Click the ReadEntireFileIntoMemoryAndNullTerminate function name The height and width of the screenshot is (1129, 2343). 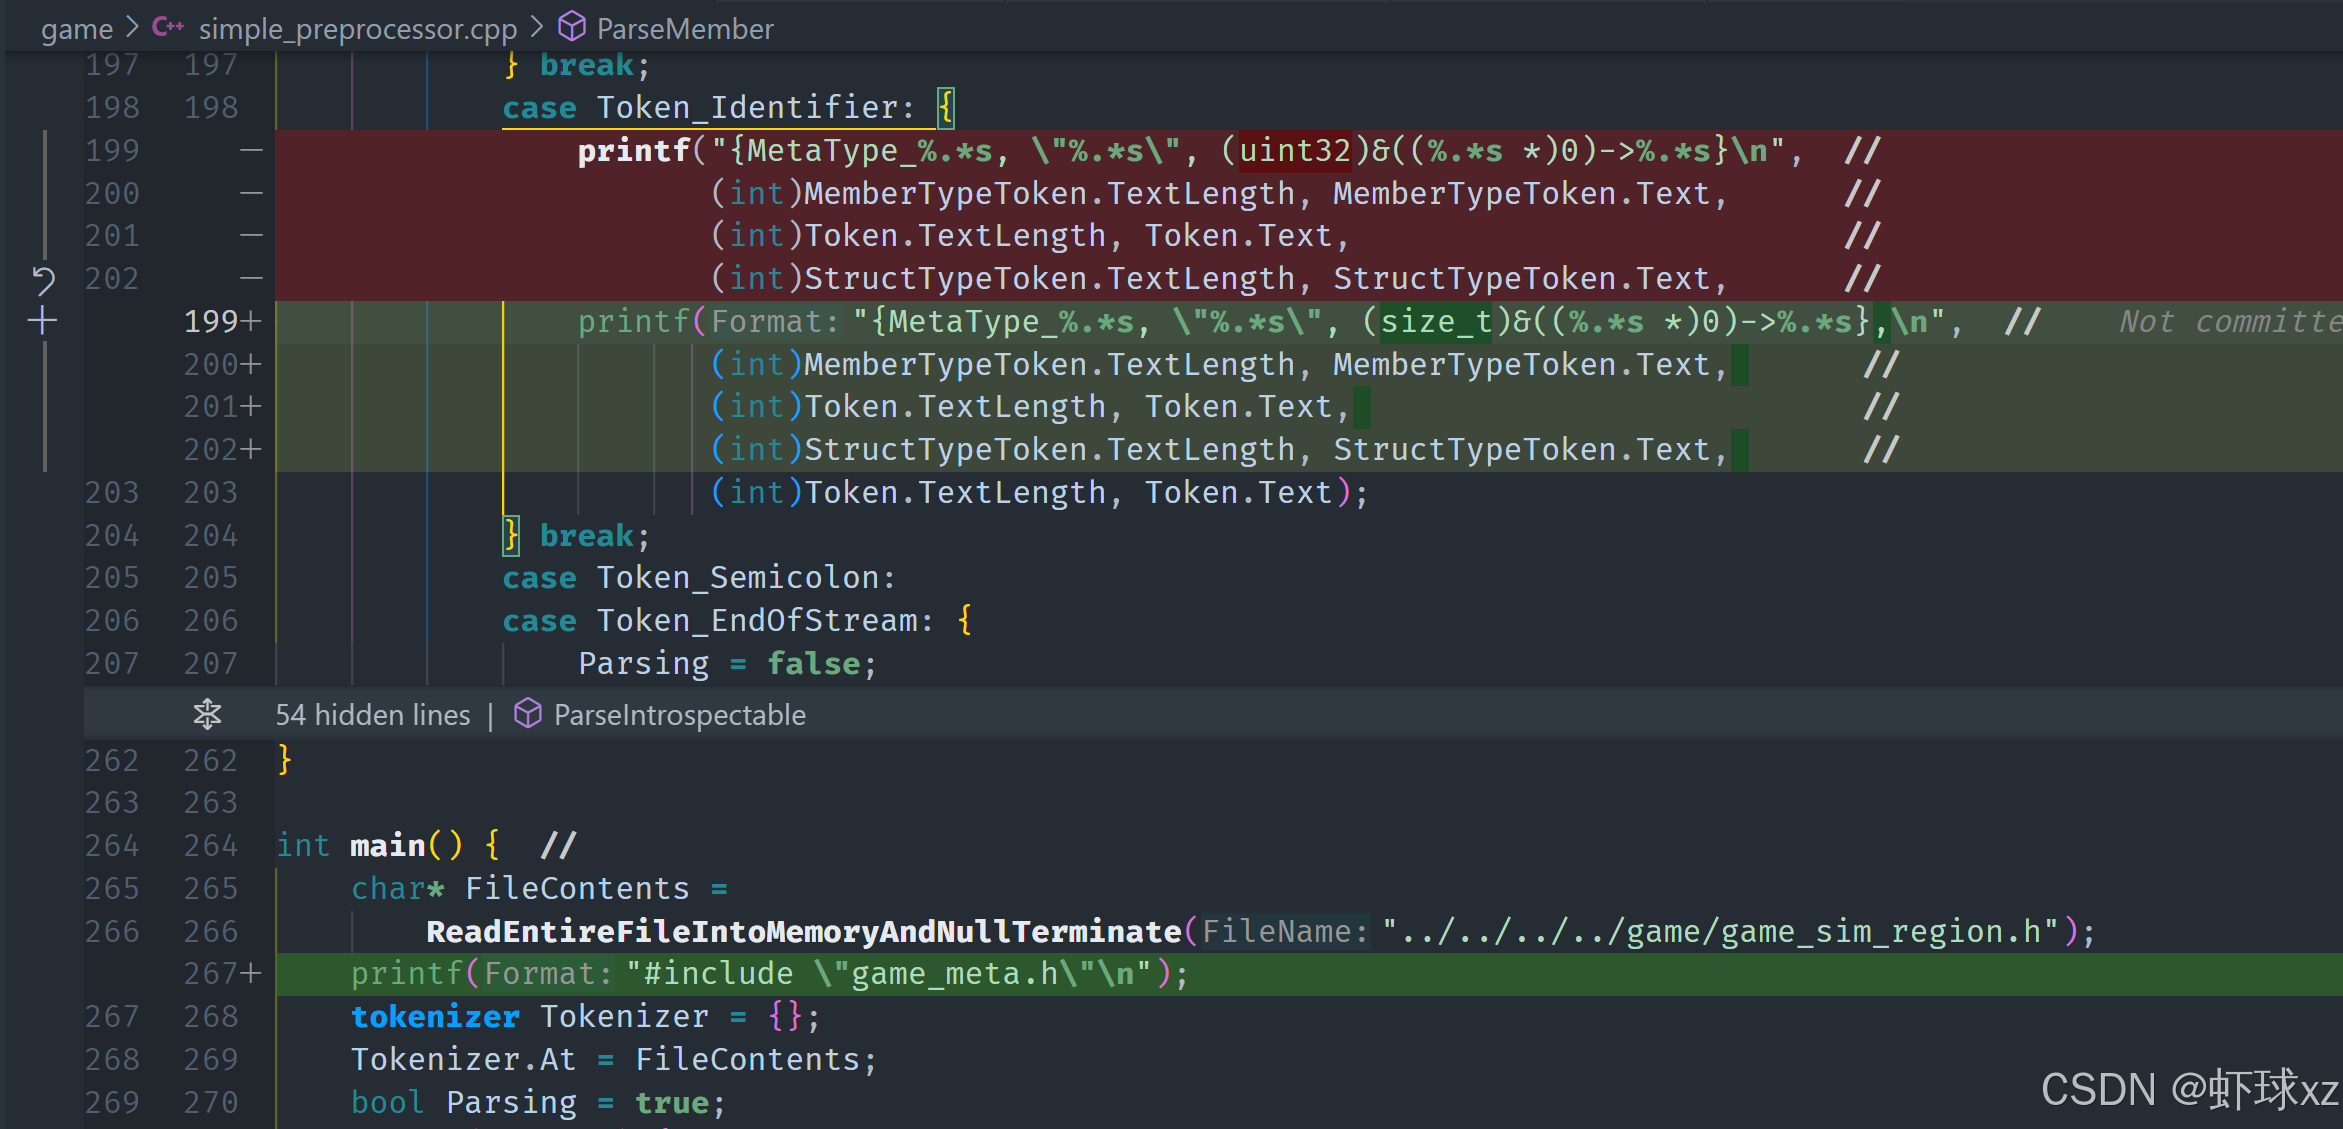803,932
